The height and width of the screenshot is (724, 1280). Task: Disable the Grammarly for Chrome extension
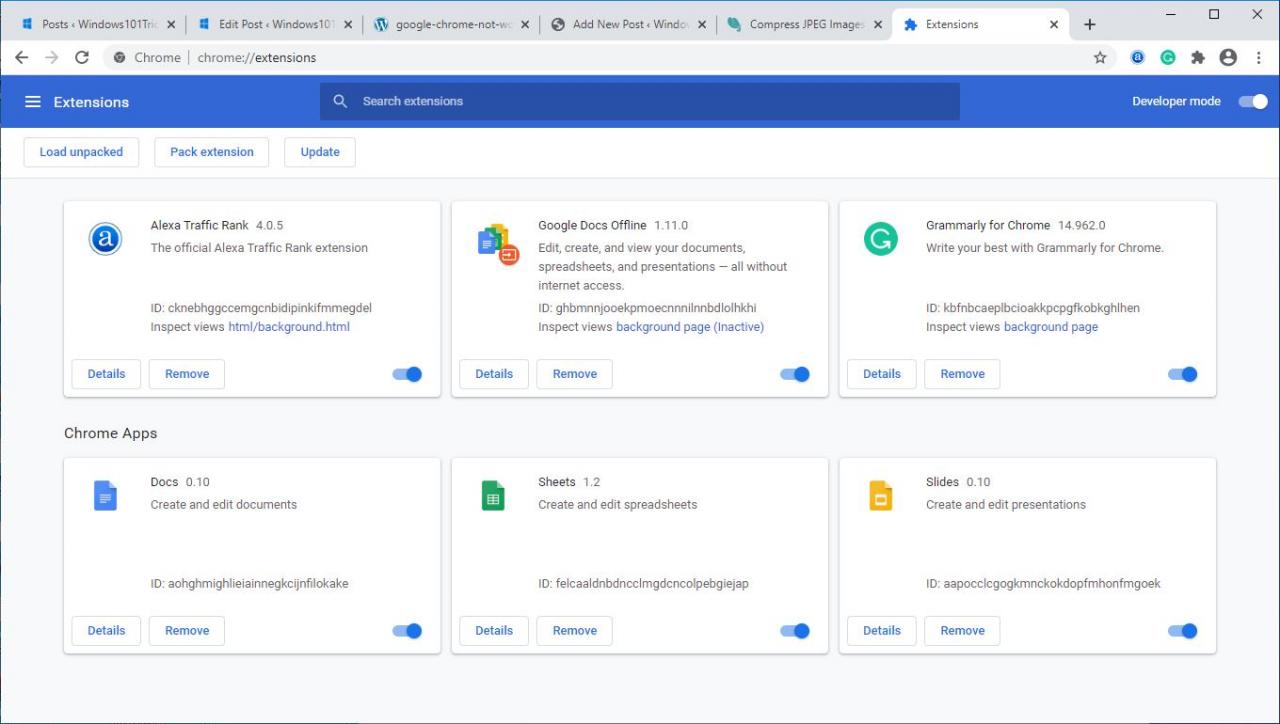click(x=1183, y=374)
